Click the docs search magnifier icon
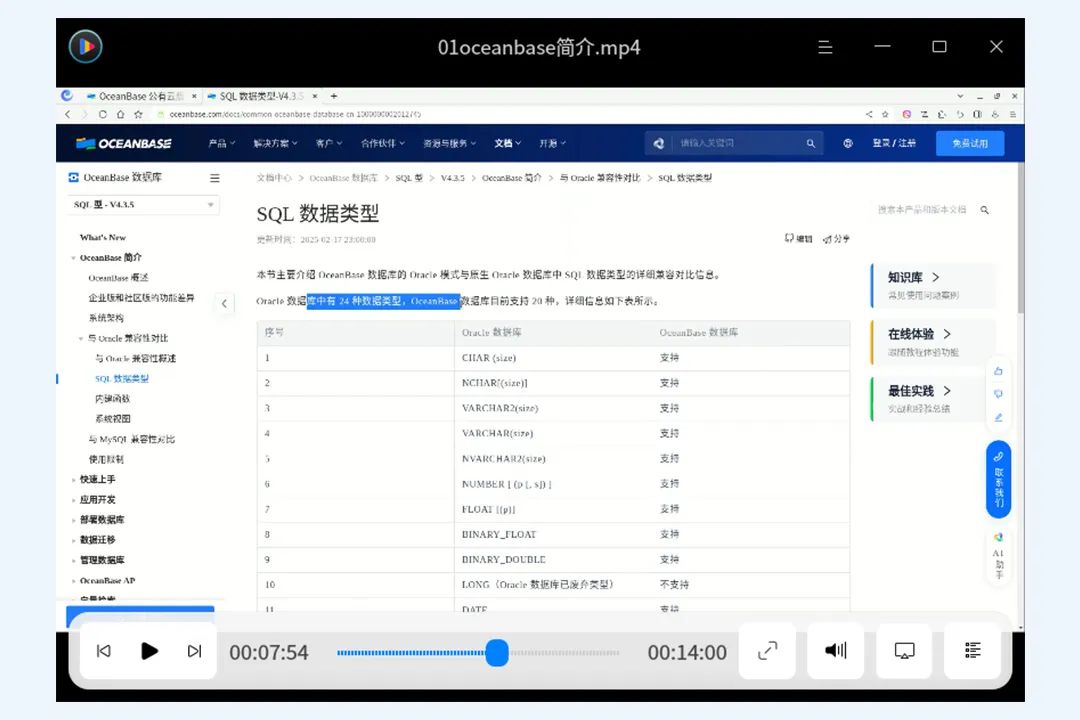 point(984,209)
